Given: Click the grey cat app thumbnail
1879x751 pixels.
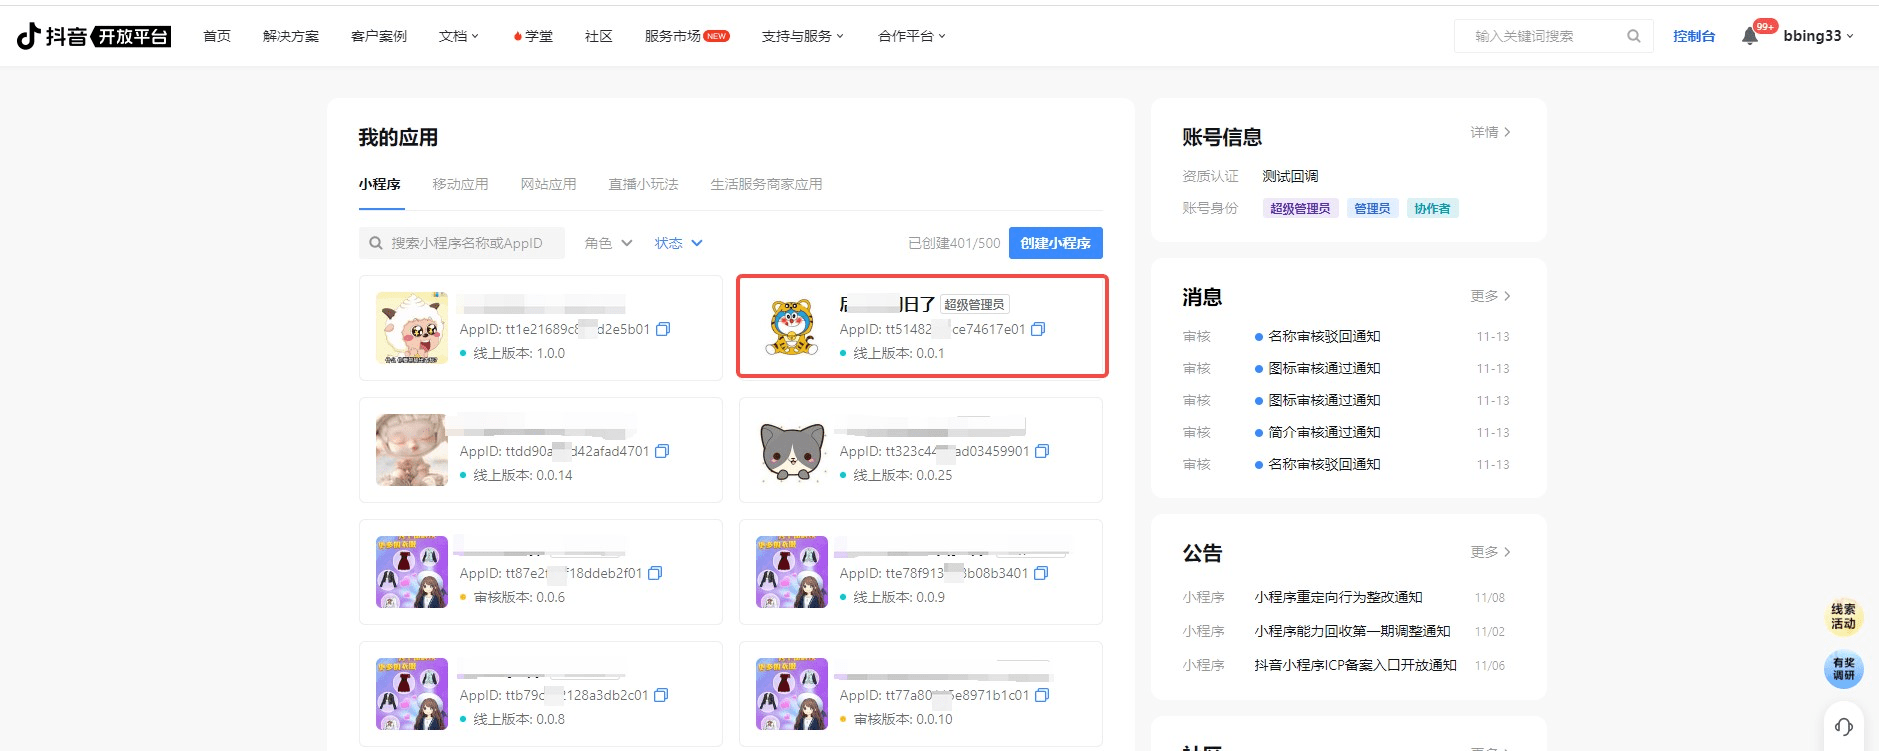Looking at the screenshot, I should click(x=792, y=450).
